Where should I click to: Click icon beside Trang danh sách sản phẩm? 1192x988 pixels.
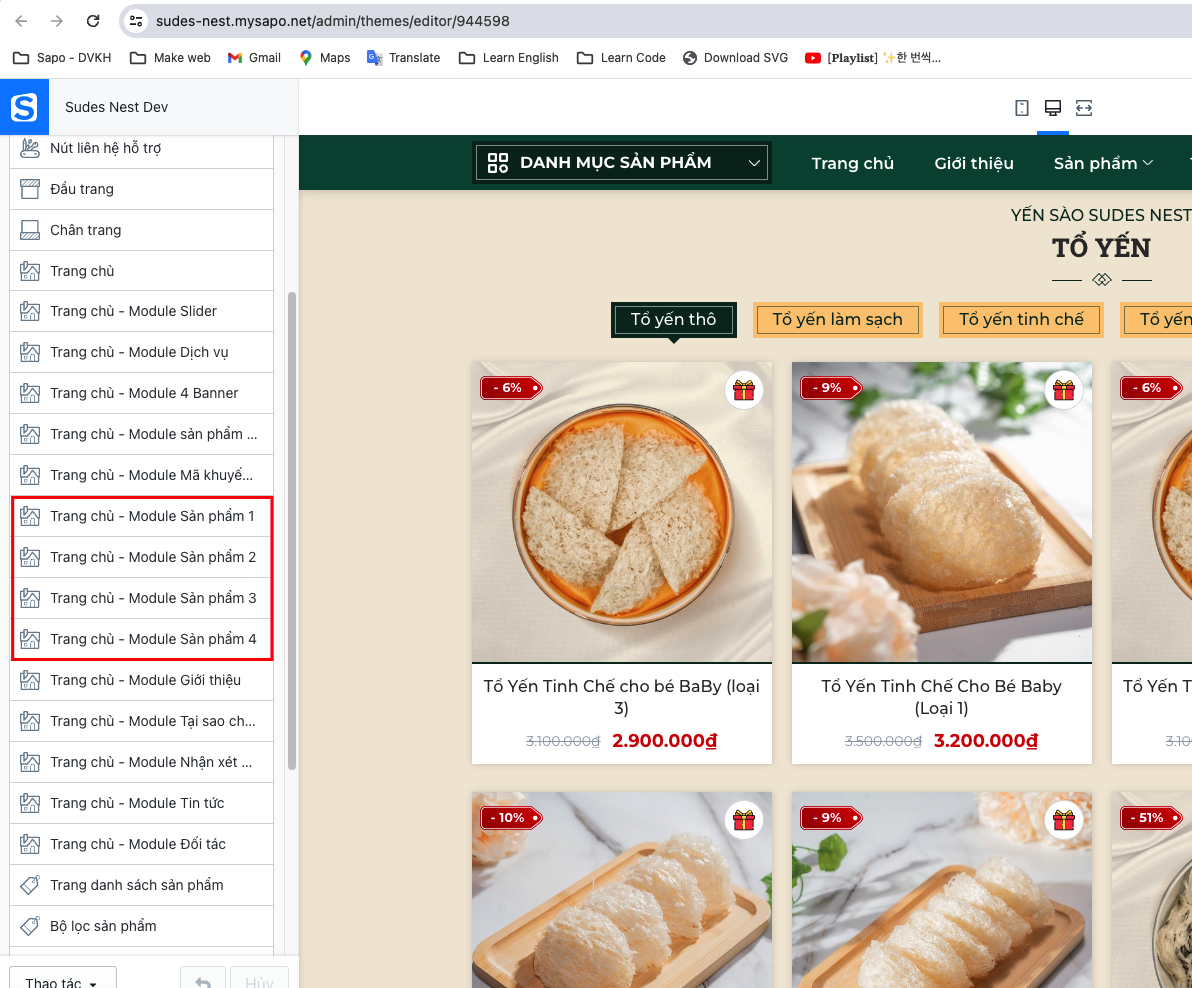pyautogui.click(x=30, y=885)
